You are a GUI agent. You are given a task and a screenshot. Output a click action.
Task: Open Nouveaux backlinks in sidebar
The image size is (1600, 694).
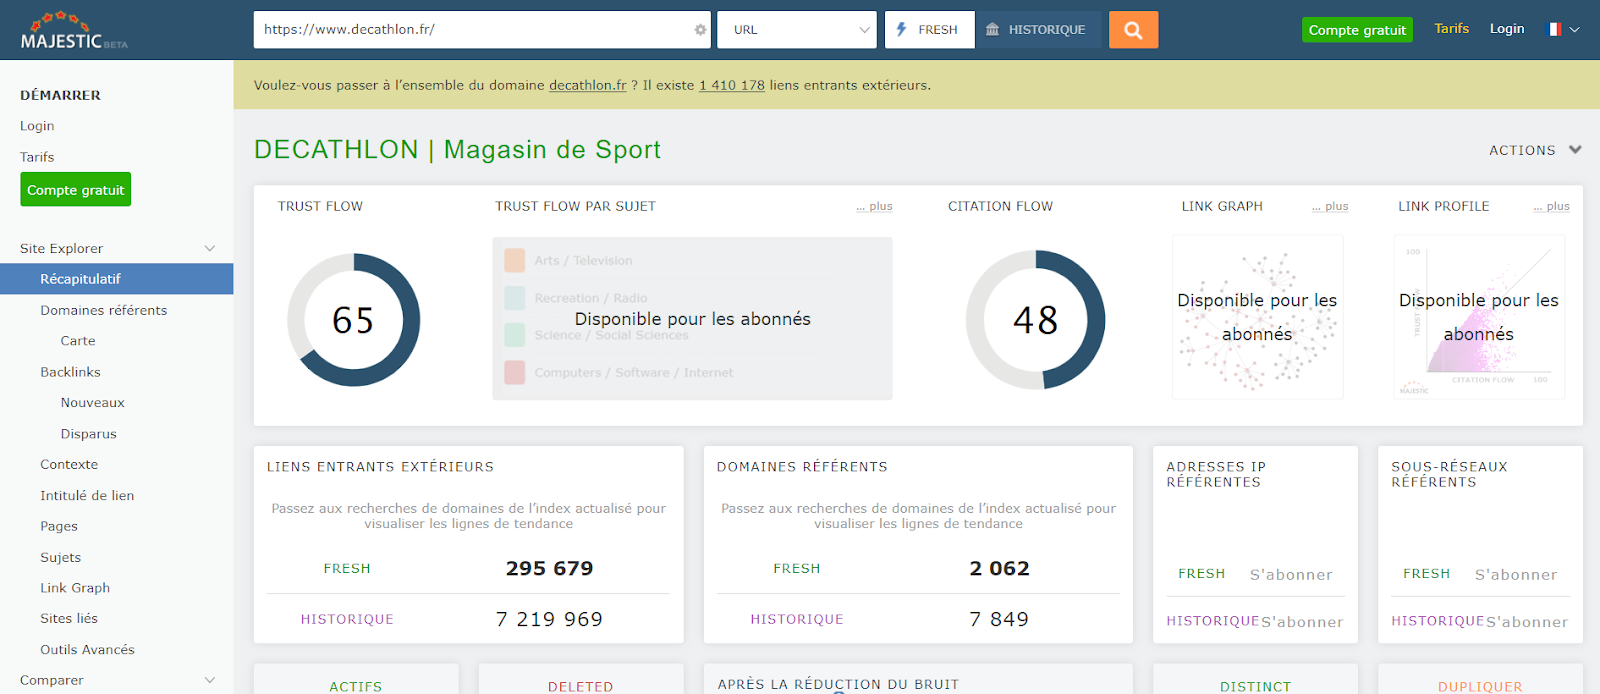93,403
